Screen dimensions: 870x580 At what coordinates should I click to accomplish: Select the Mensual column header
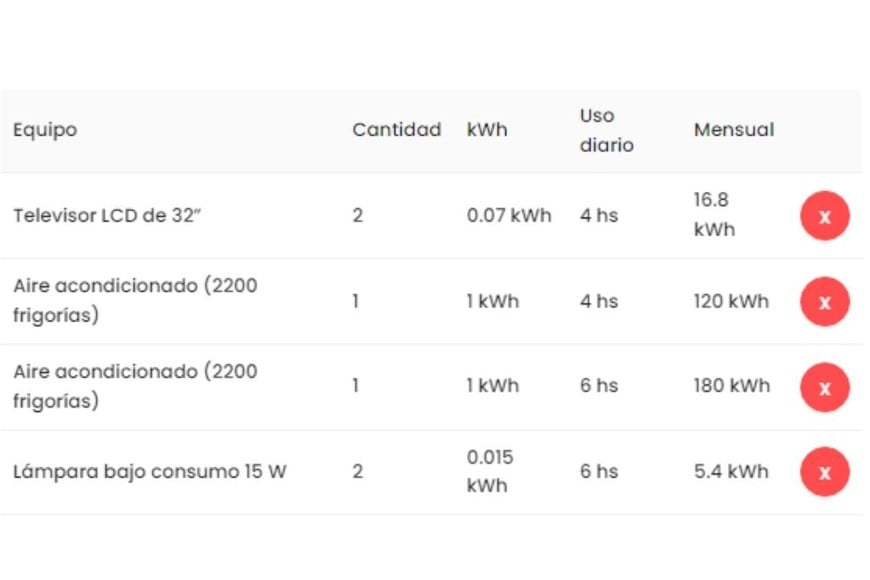point(733,130)
